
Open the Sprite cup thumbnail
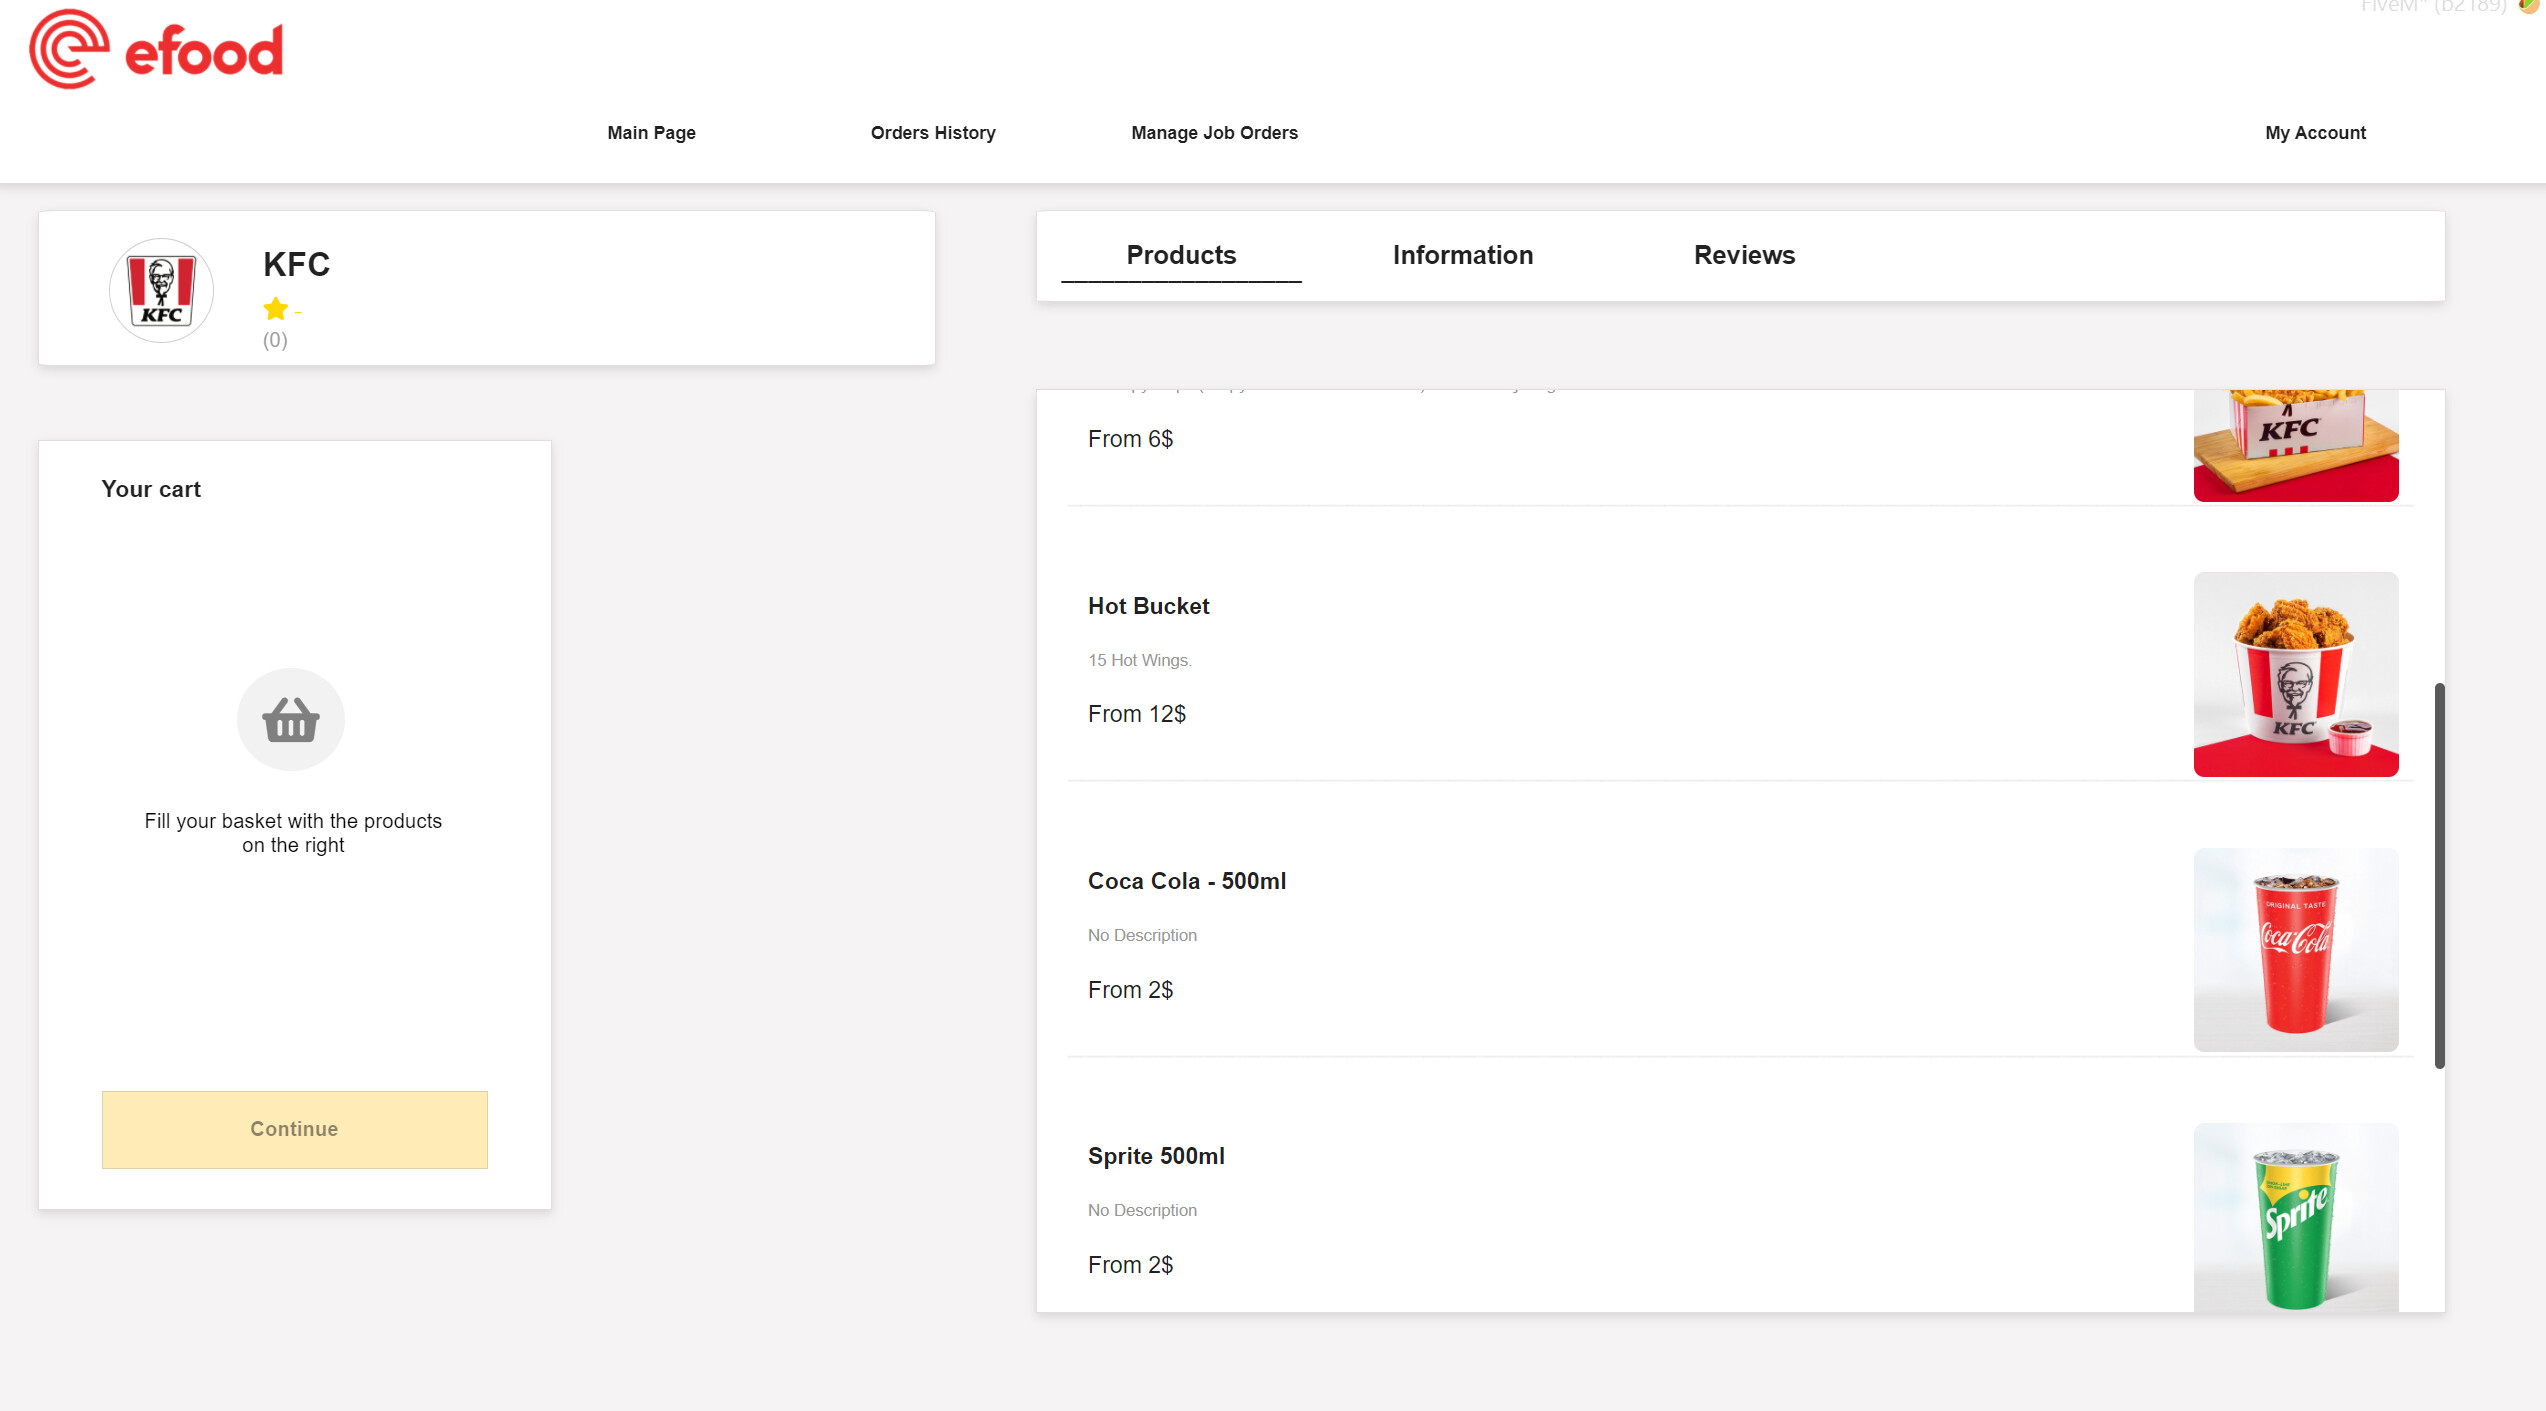pos(2295,1217)
